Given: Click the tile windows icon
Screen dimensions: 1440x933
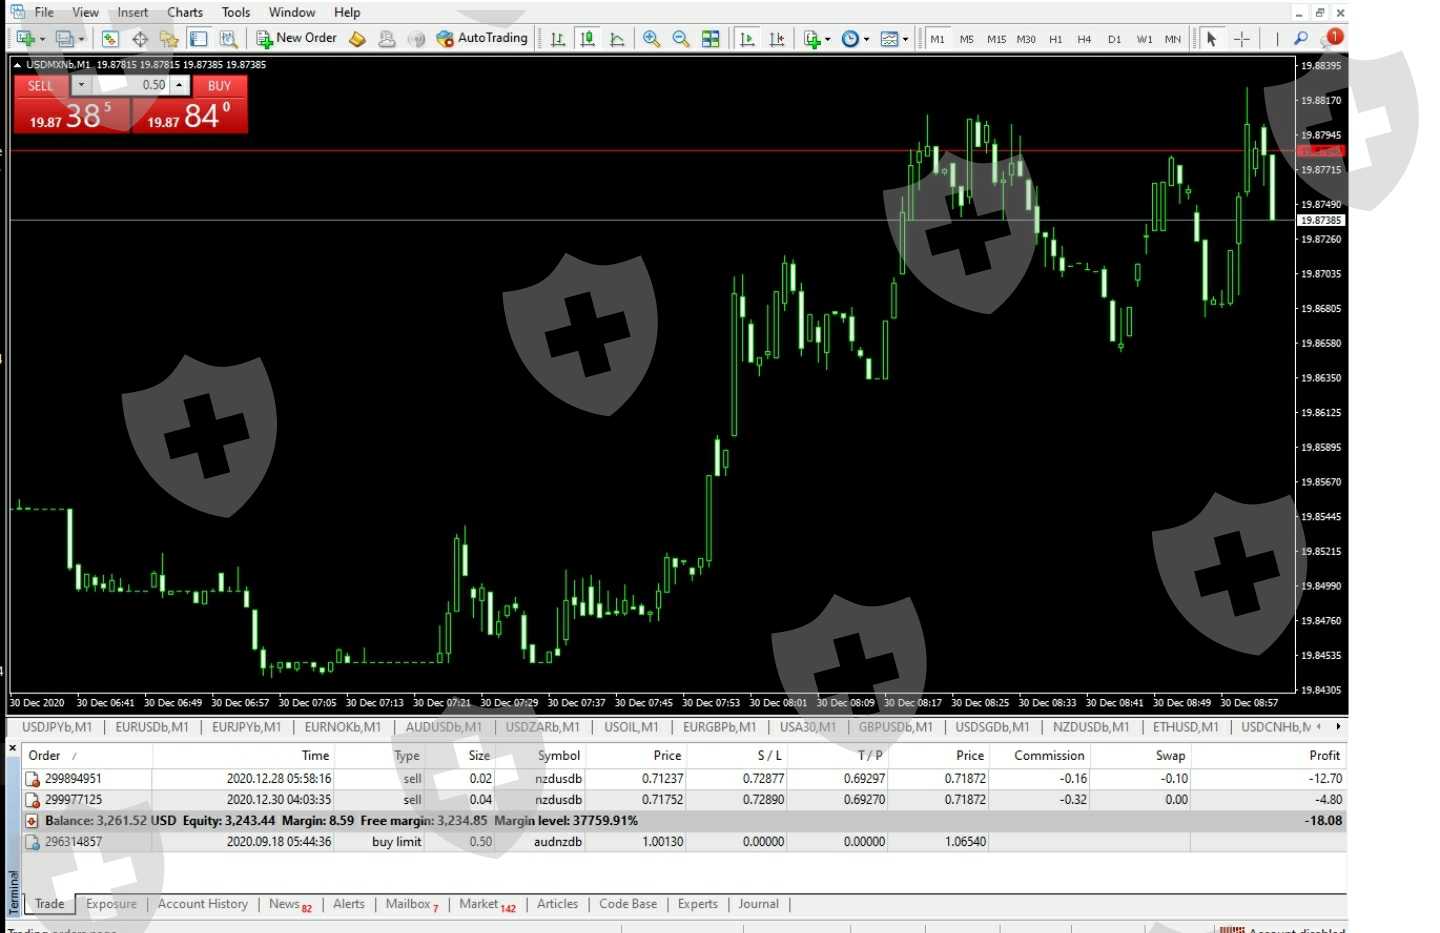Looking at the screenshot, I should click(711, 39).
